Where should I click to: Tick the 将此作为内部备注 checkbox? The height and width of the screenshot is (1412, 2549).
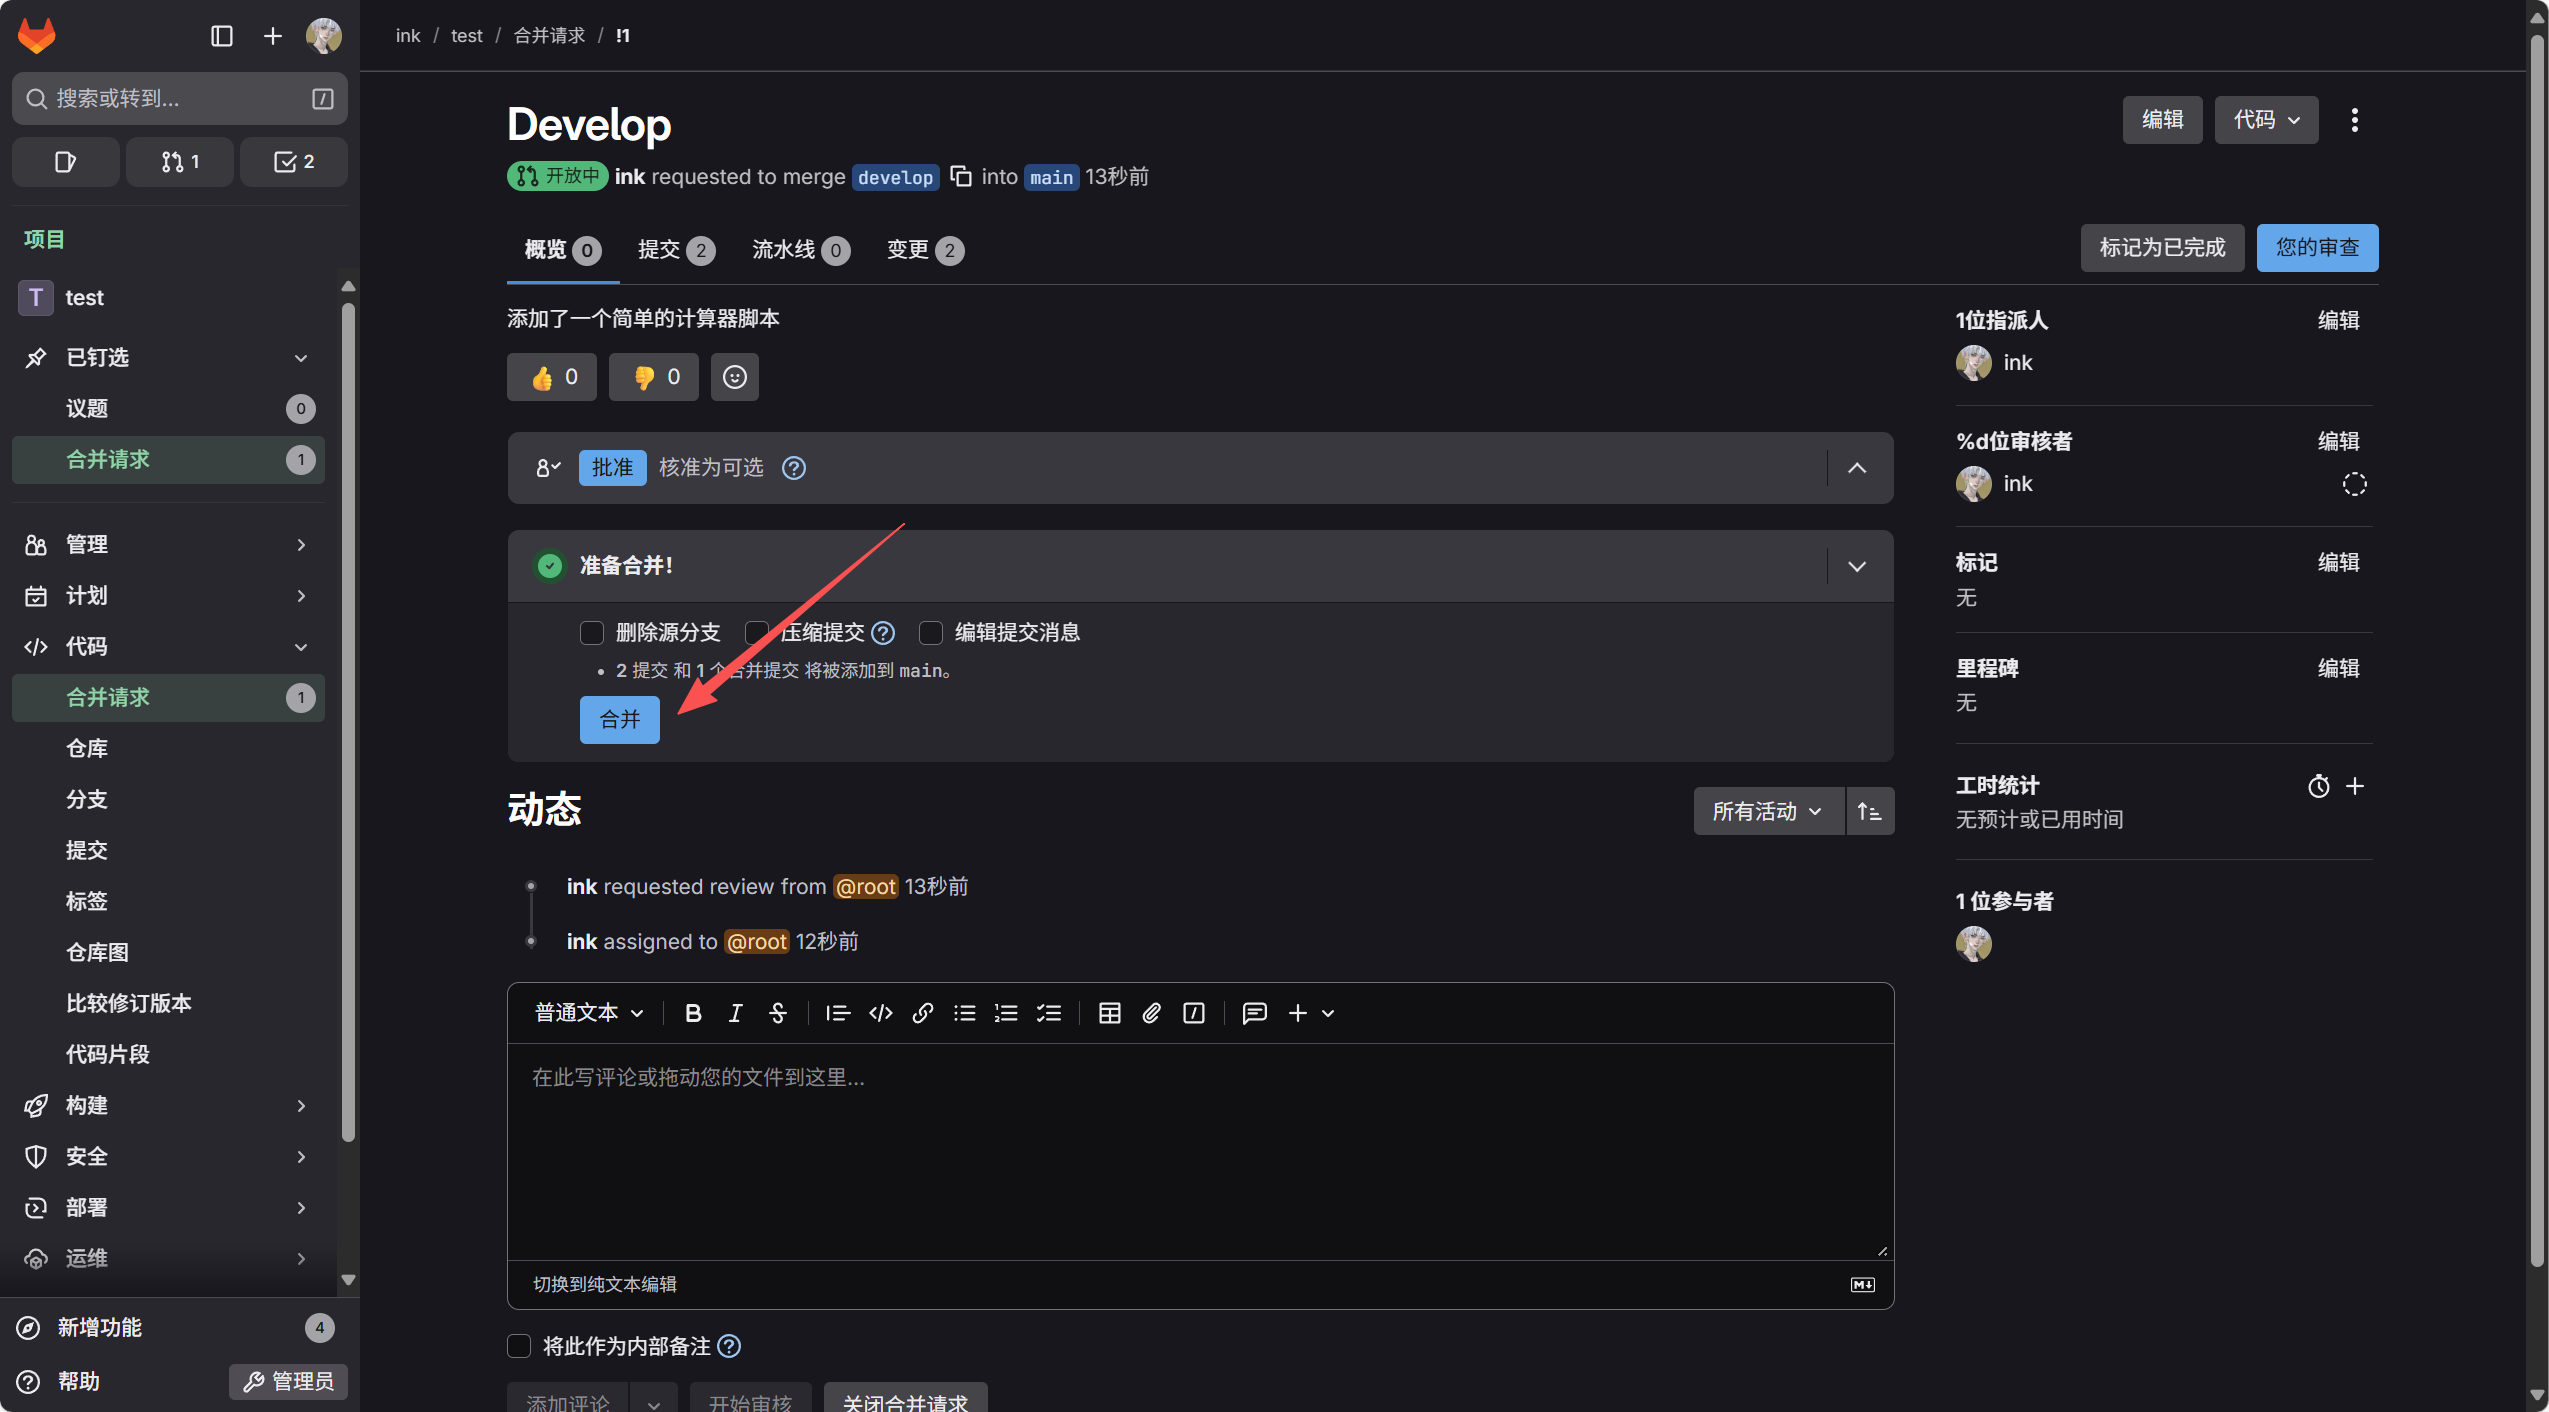[519, 1346]
